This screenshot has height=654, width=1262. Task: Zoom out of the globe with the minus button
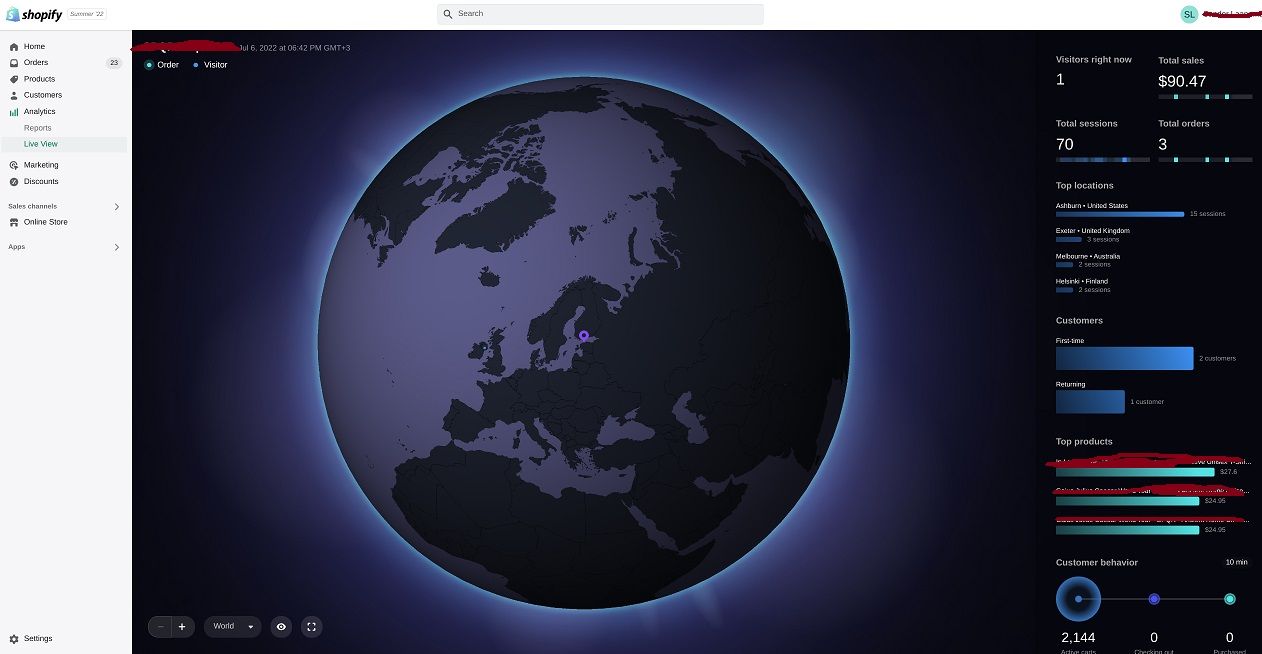coord(160,627)
